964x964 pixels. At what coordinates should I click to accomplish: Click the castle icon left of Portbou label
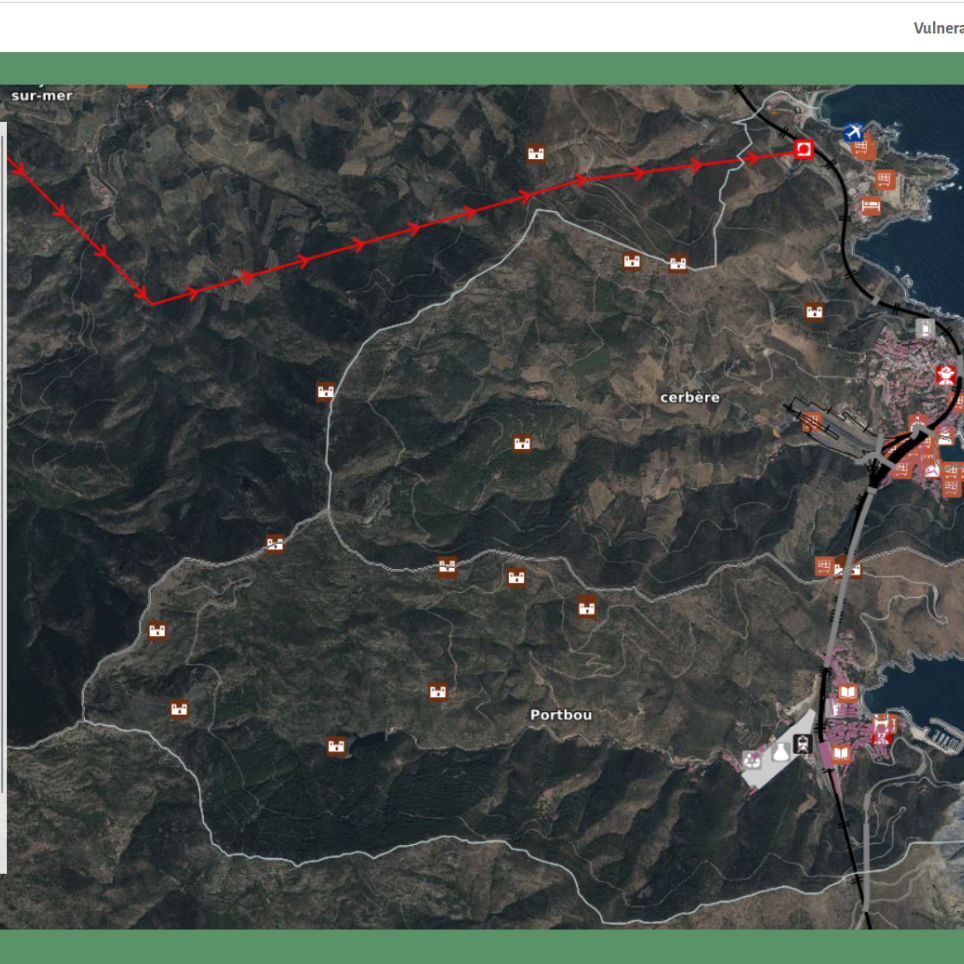437,692
